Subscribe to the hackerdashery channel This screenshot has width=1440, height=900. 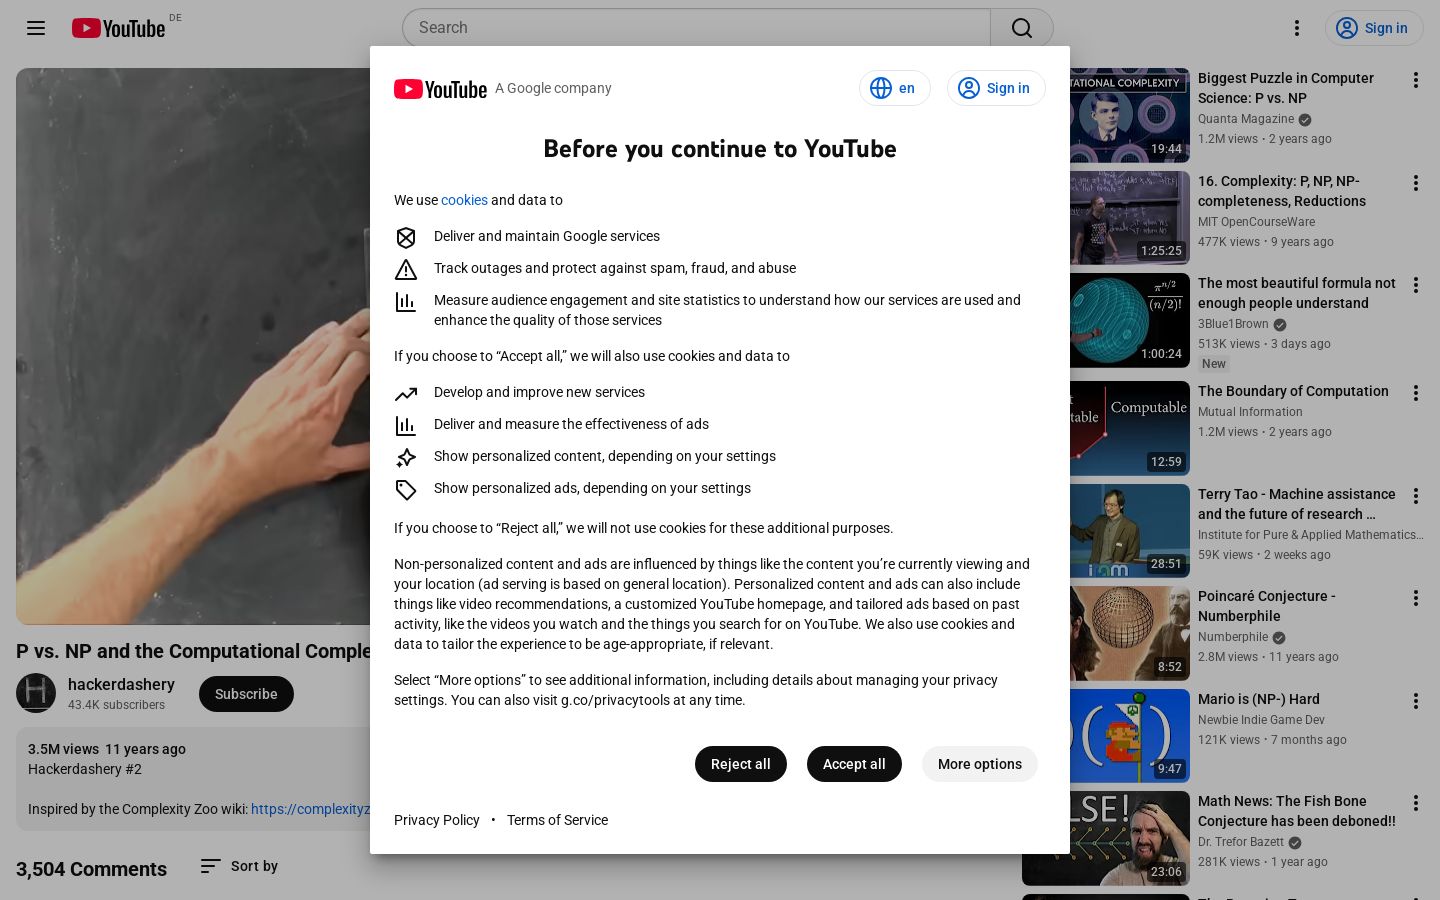coord(246,694)
